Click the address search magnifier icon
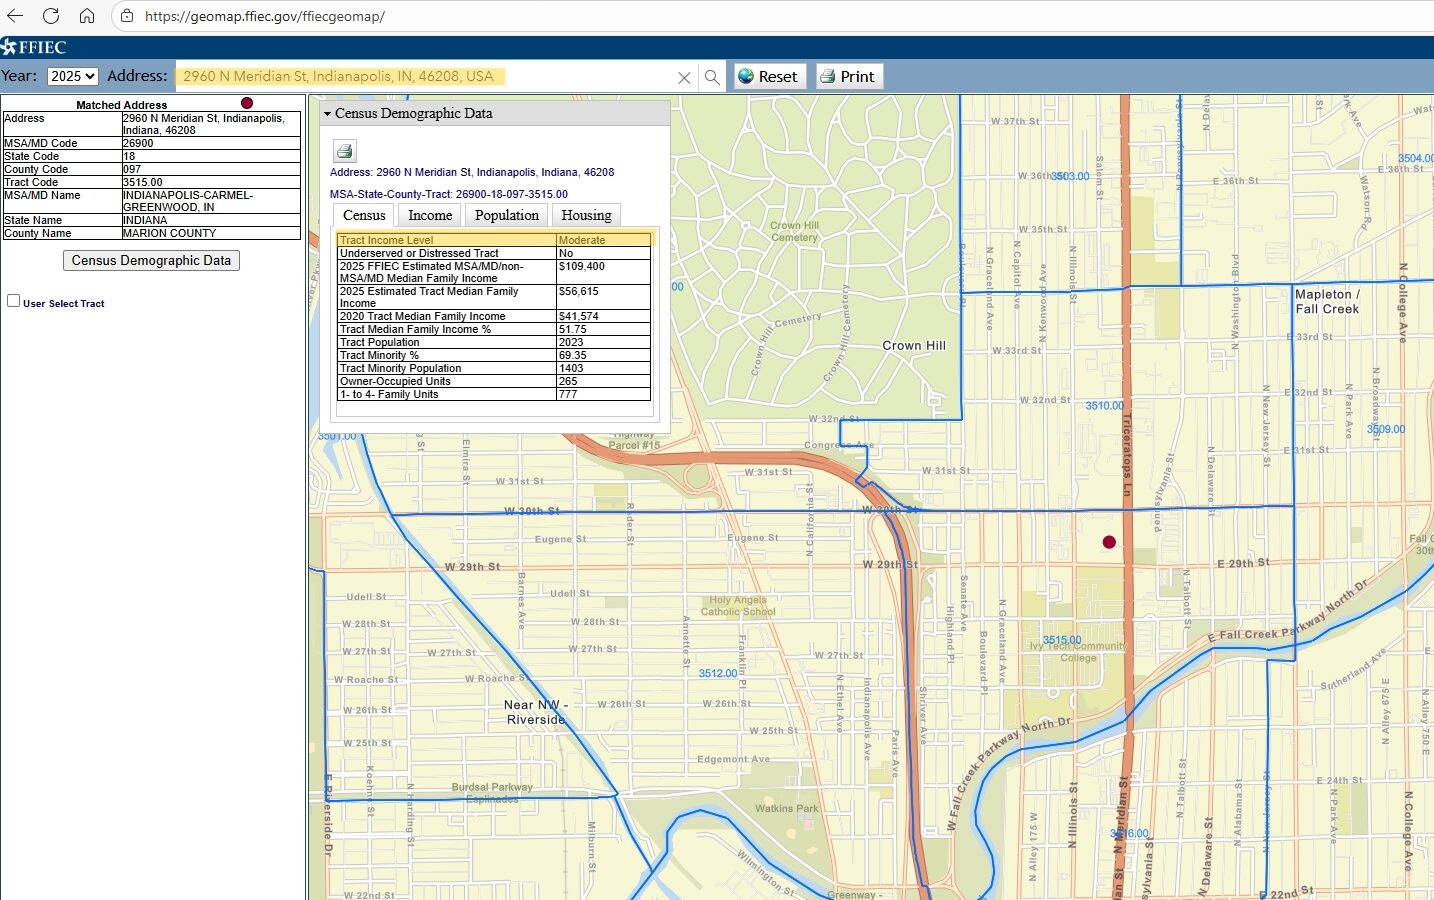The image size is (1434, 900). pyautogui.click(x=712, y=77)
